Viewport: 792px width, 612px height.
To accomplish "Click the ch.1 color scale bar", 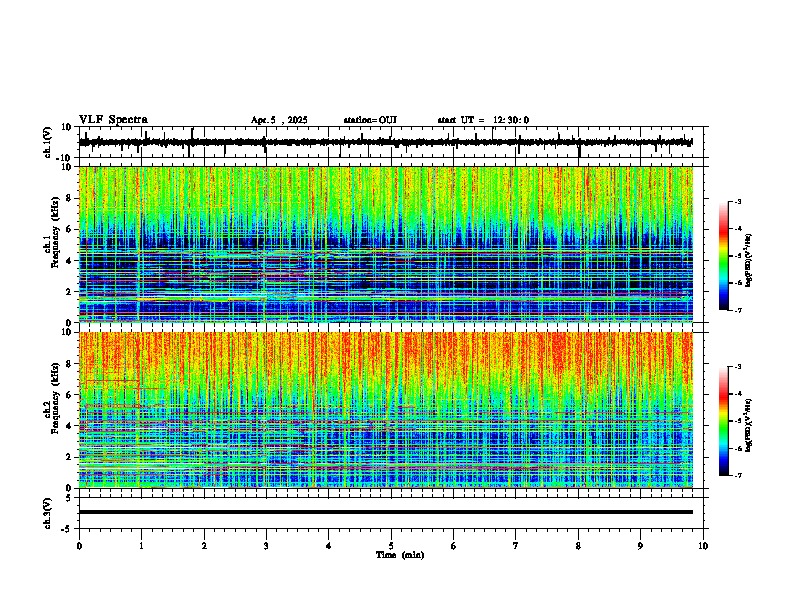I will click(723, 256).
